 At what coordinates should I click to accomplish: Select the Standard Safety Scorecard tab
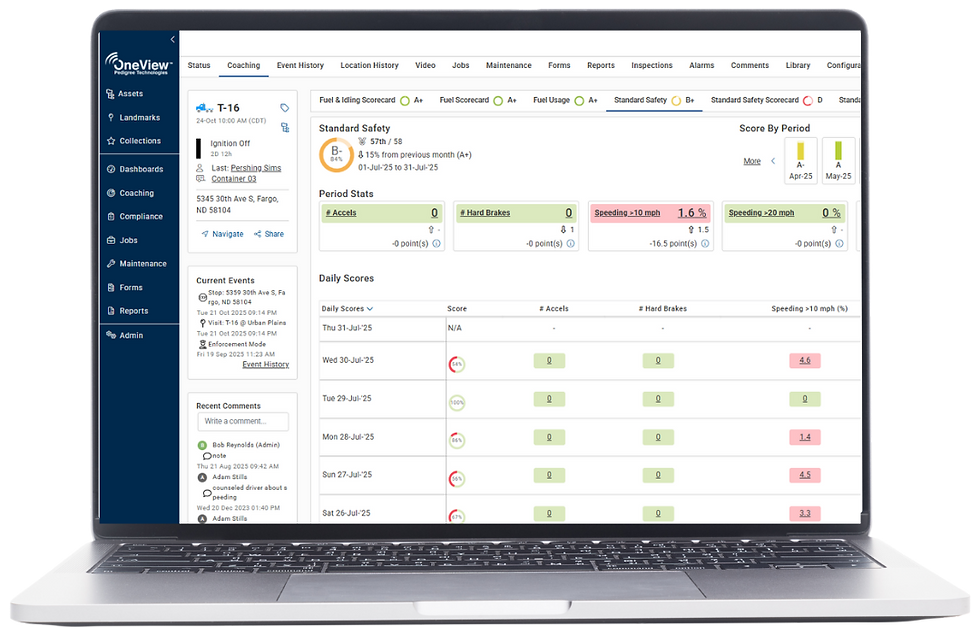coord(754,100)
